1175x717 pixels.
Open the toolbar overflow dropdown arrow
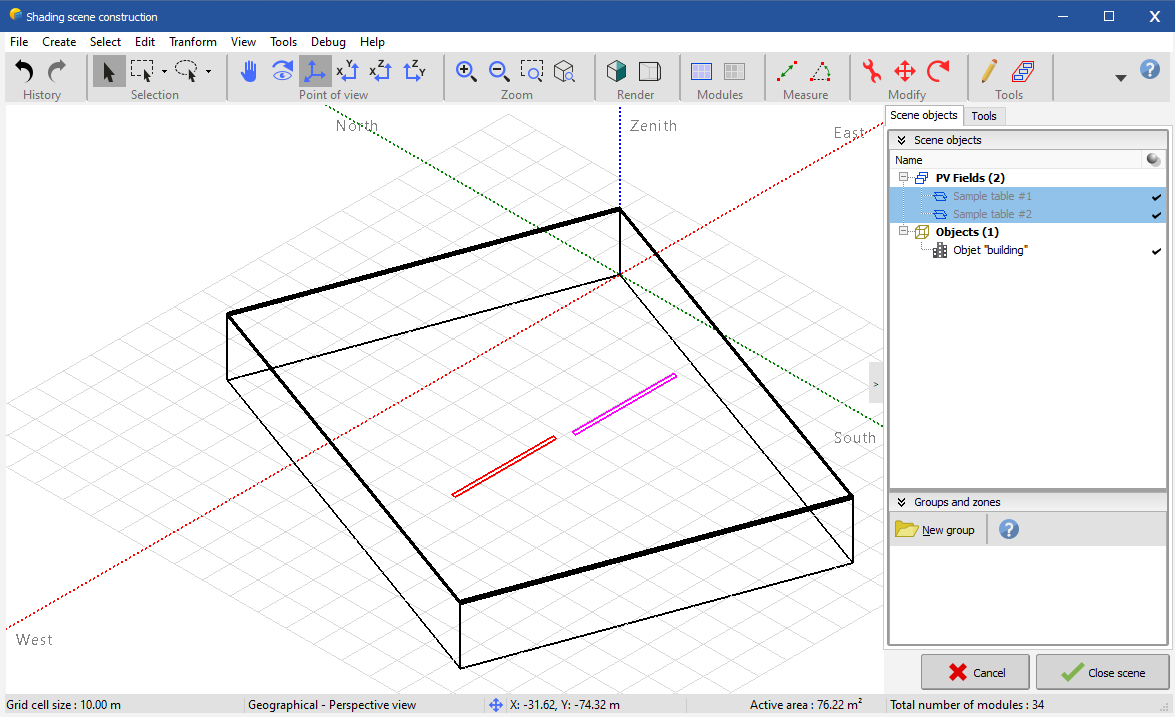1121,78
